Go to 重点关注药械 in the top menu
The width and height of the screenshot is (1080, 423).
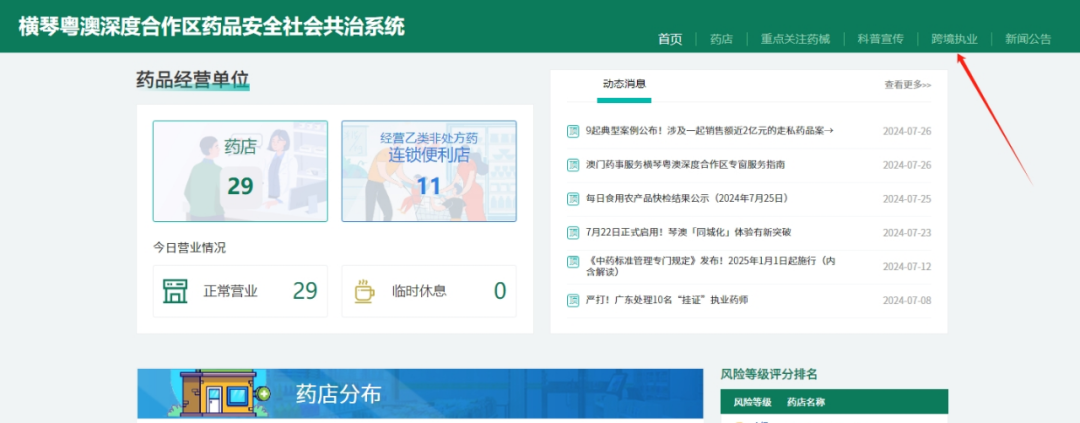pos(795,39)
